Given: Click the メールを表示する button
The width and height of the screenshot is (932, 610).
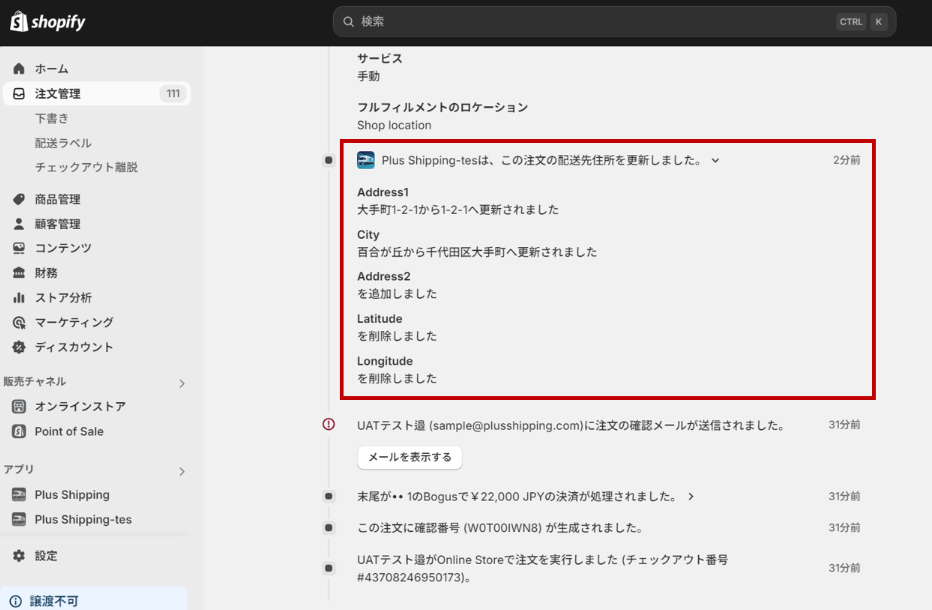Looking at the screenshot, I should [x=409, y=457].
